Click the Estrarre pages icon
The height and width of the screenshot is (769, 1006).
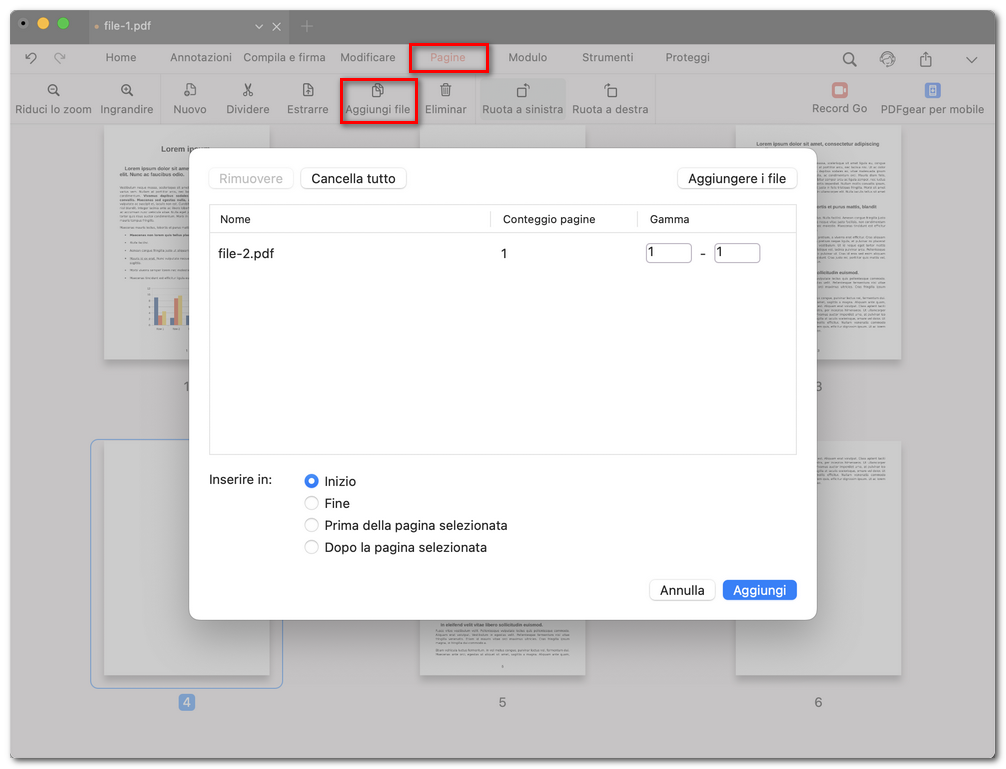(308, 91)
